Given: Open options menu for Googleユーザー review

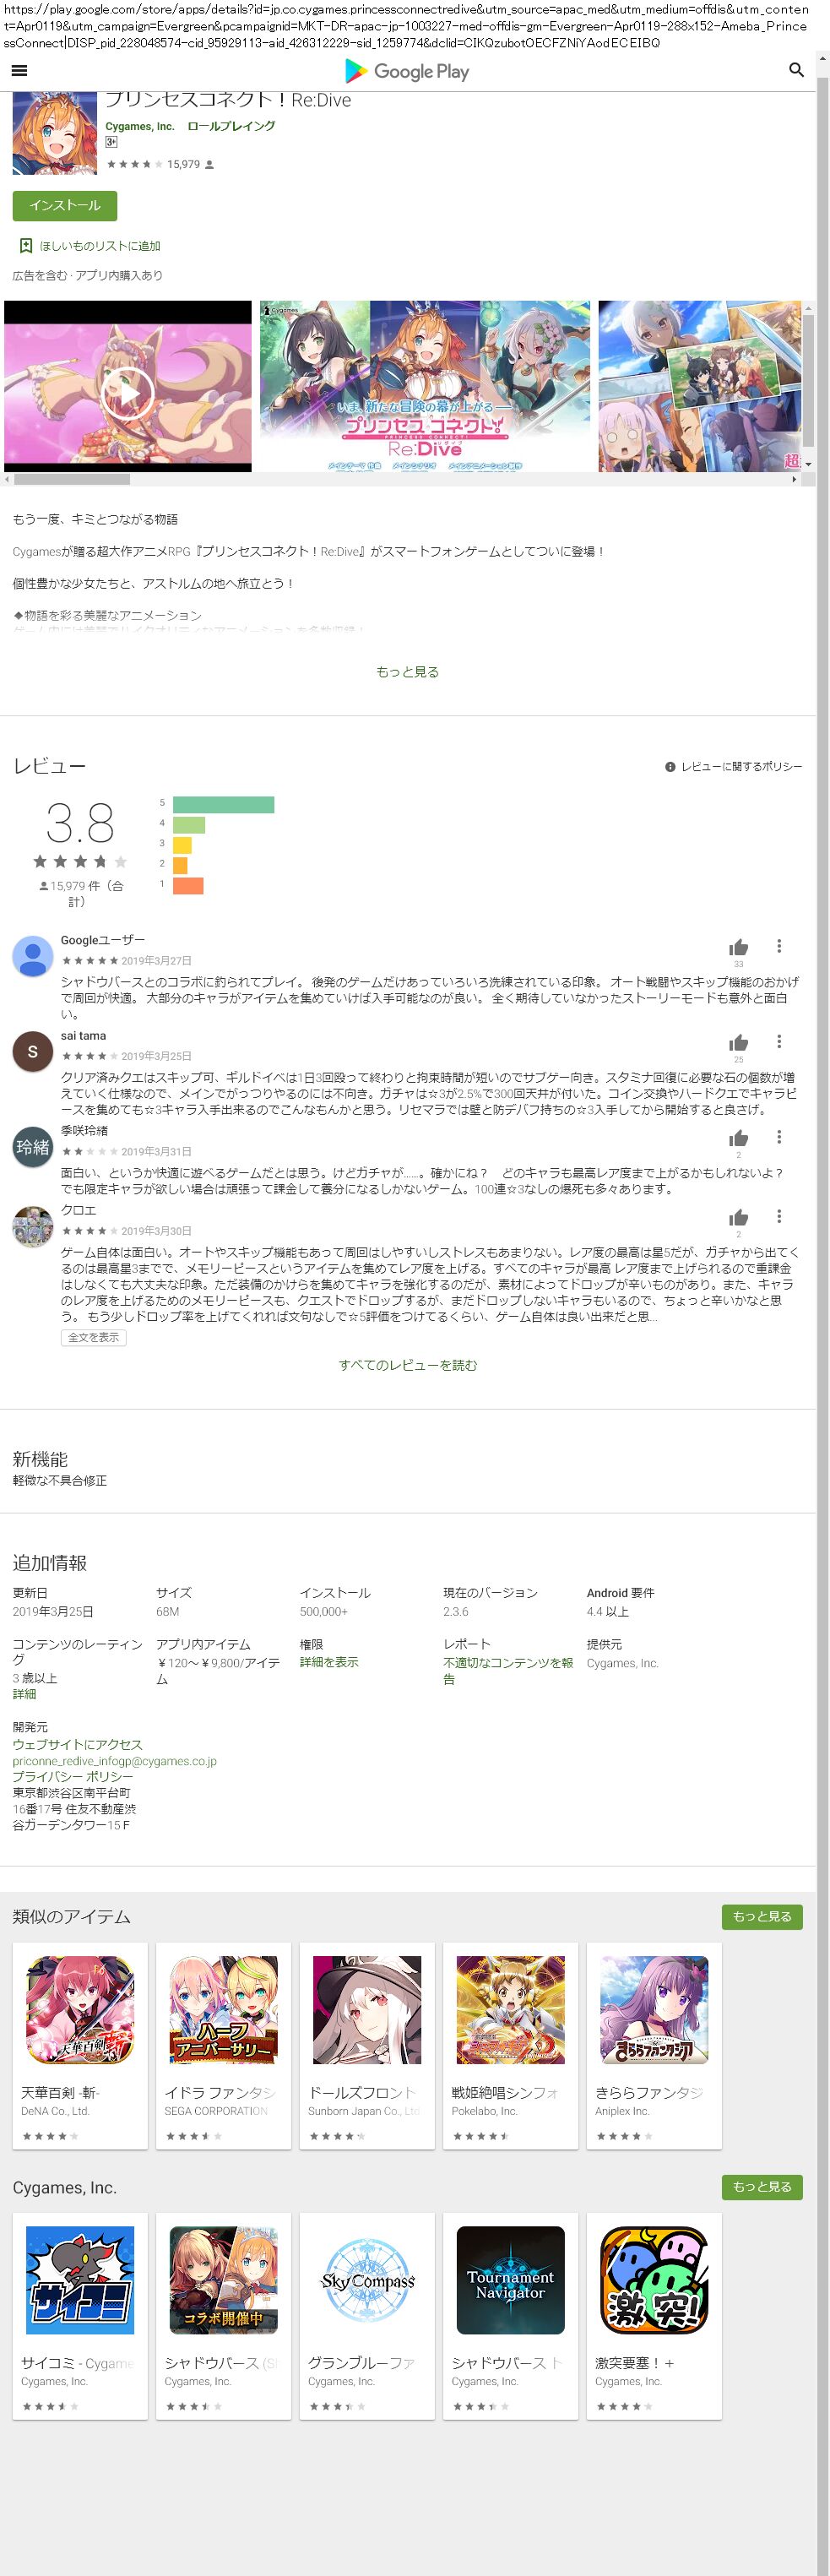Looking at the screenshot, I should coord(779,946).
